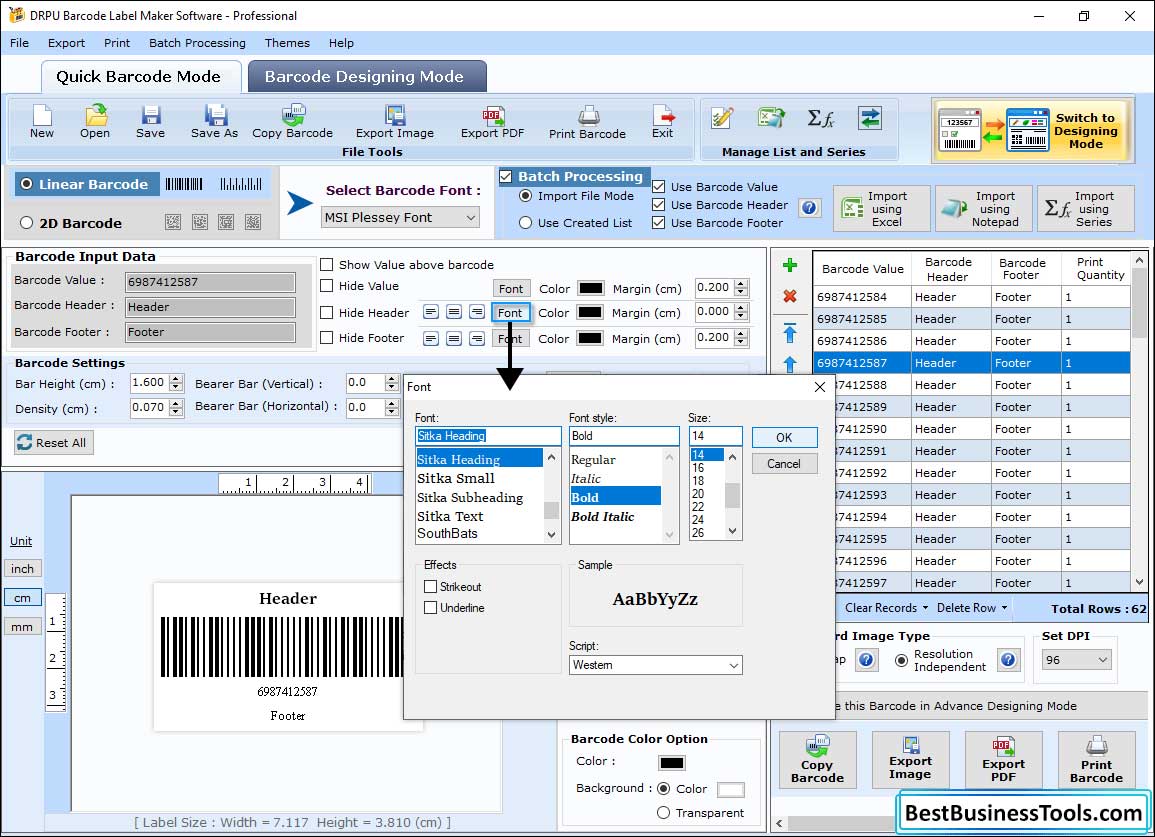
Task: Click the Exit icon
Action: [x=662, y=122]
